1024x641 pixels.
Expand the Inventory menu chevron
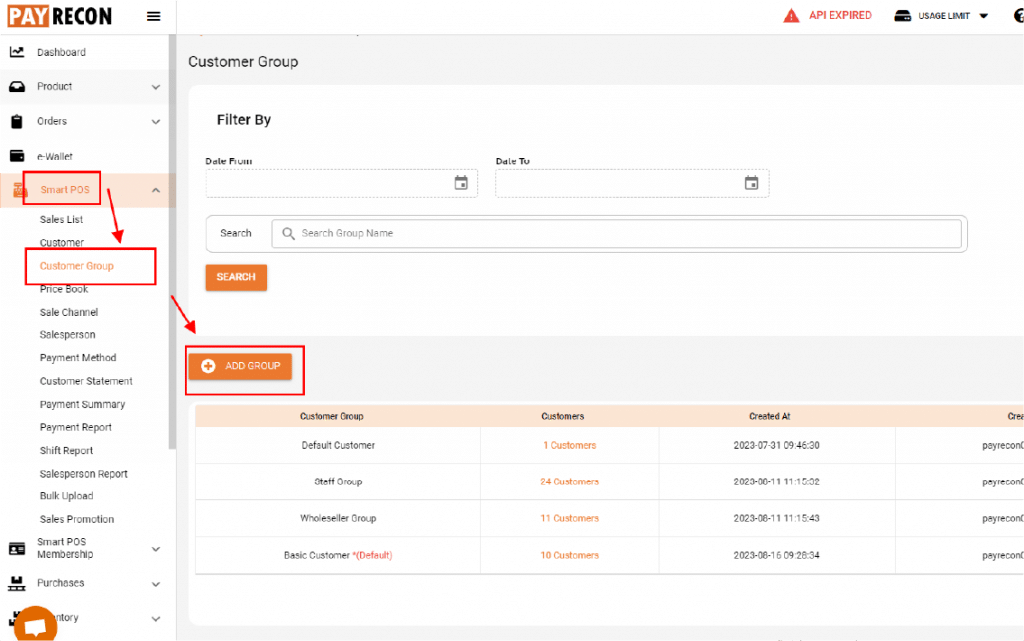(155, 618)
